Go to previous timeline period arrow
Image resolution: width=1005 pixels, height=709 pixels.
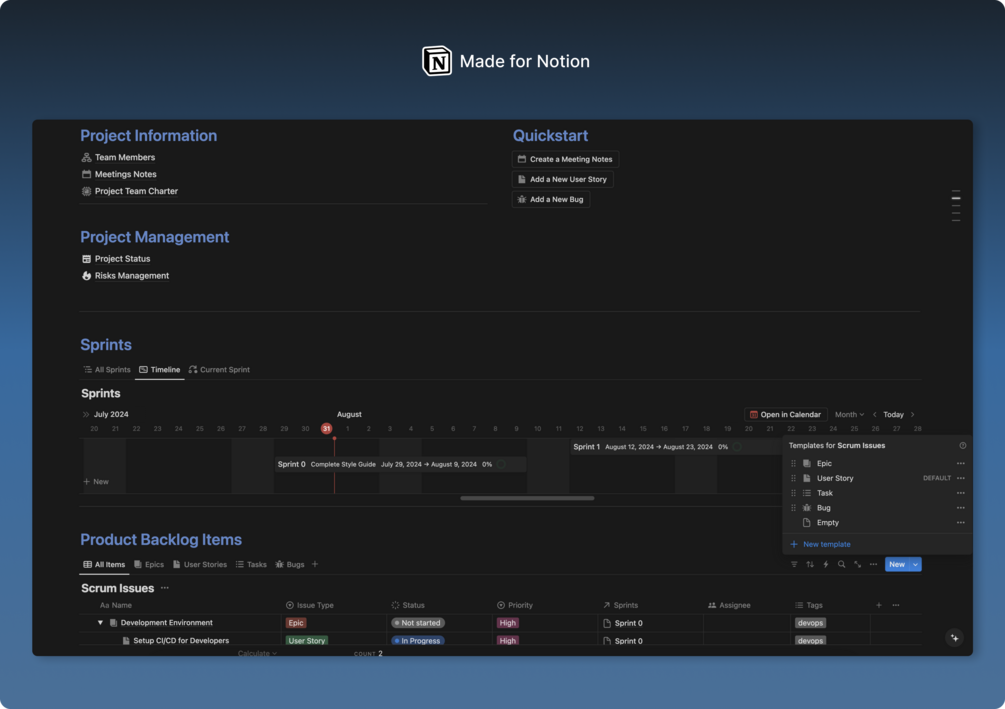(x=874, y=415)
